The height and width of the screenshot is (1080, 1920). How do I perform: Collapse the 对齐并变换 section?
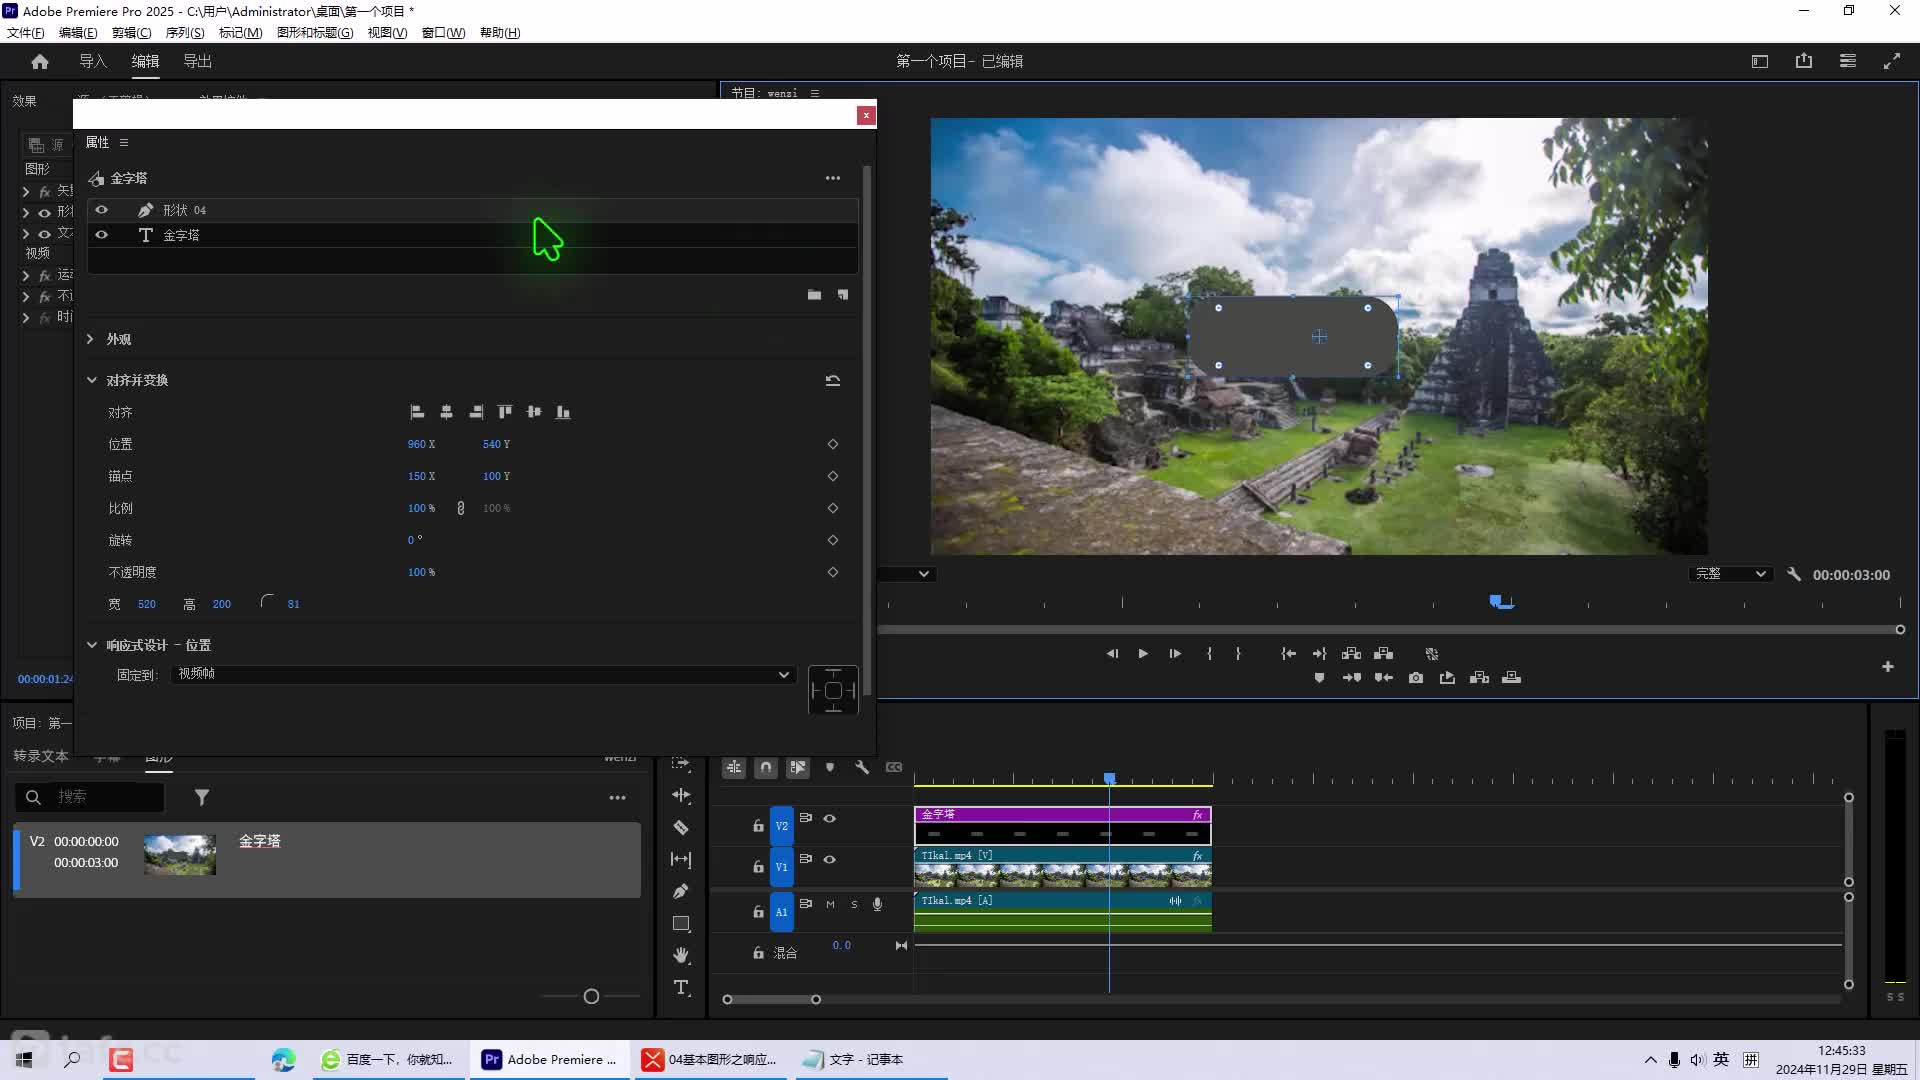(x=91, y=380)
